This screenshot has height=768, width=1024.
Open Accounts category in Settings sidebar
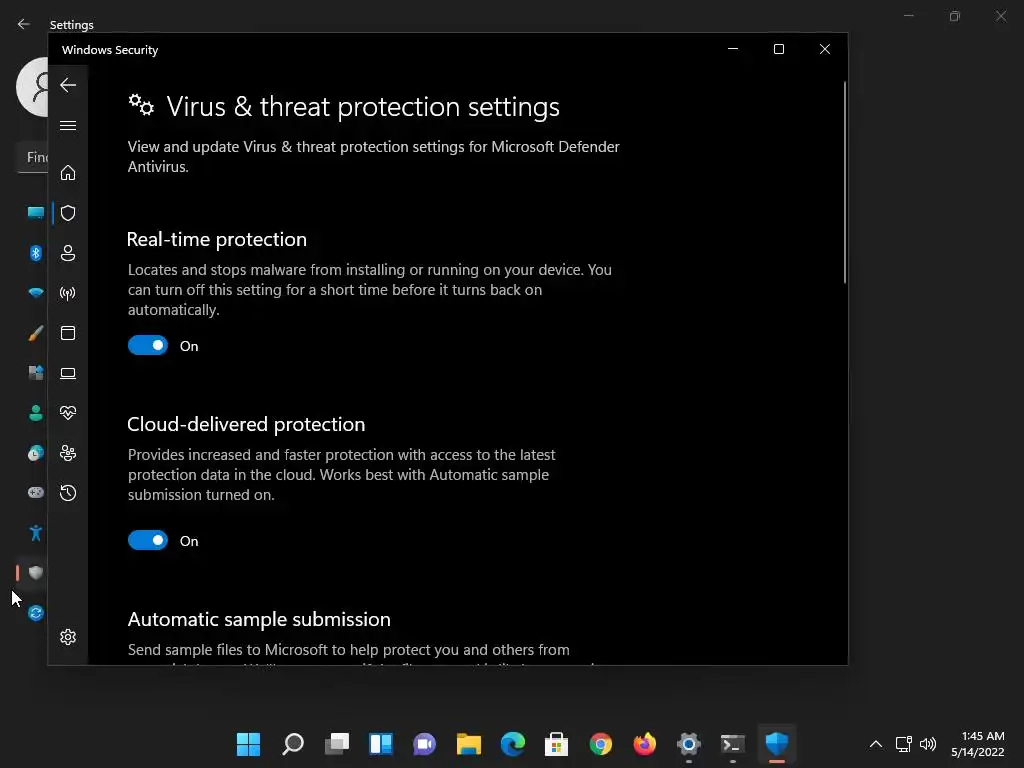(x=35, y=413)
